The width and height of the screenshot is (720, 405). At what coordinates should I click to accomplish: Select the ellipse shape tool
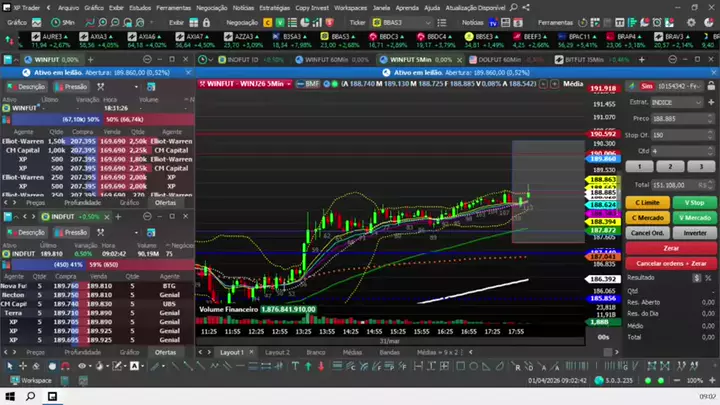coord(473,366)
